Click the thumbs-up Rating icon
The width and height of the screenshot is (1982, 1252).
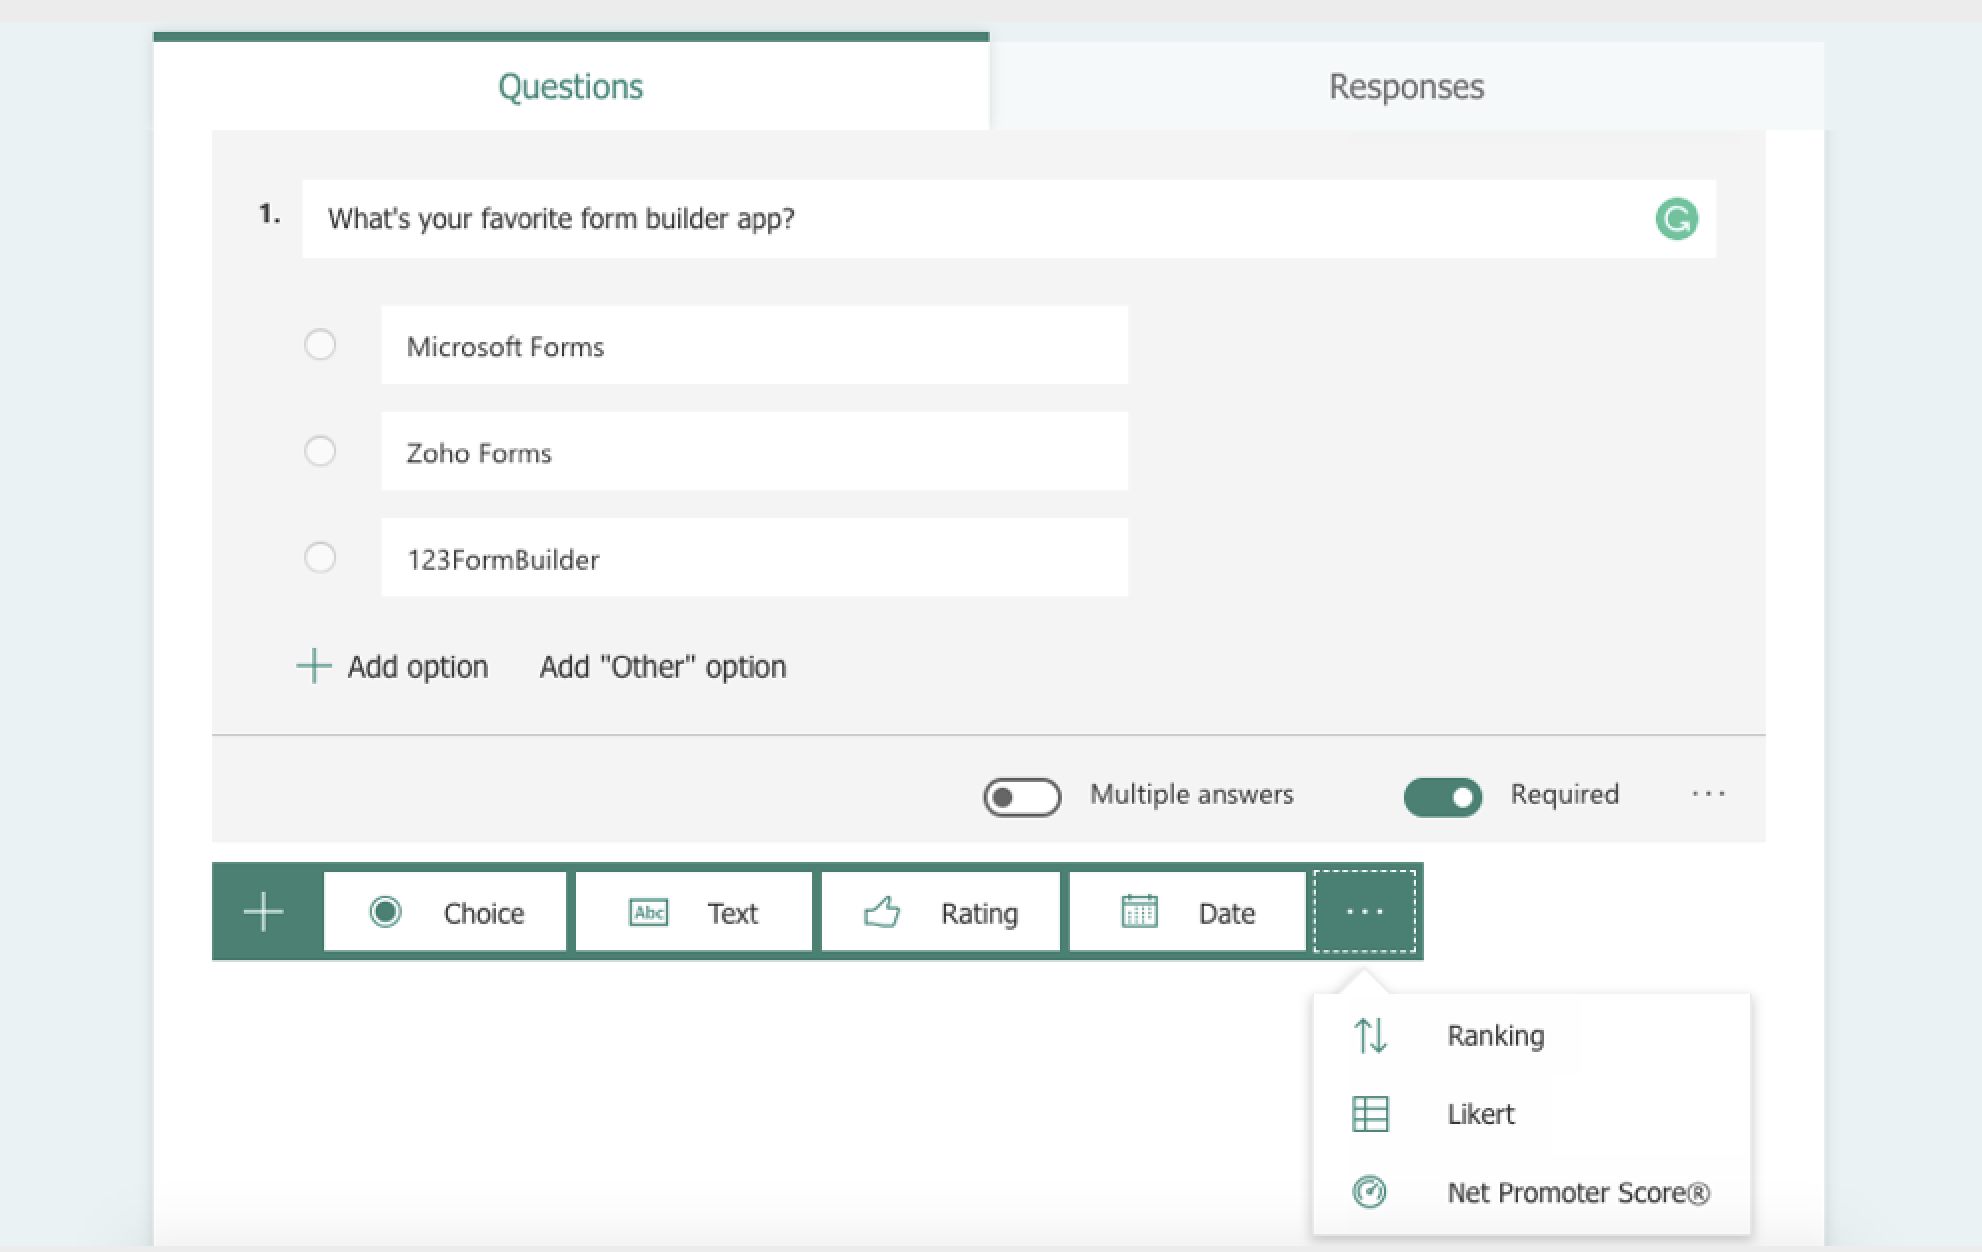click(882, 912)
